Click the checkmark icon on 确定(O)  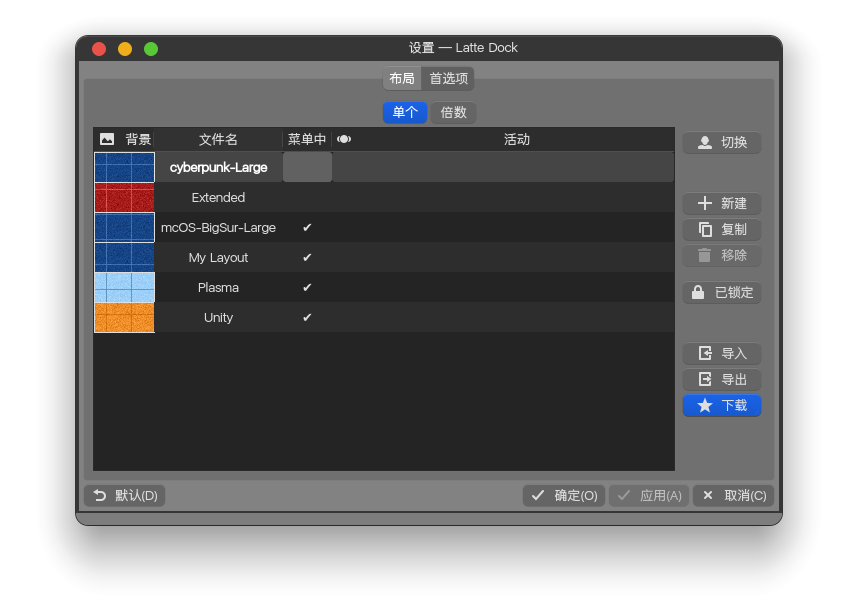pos(538,495)
